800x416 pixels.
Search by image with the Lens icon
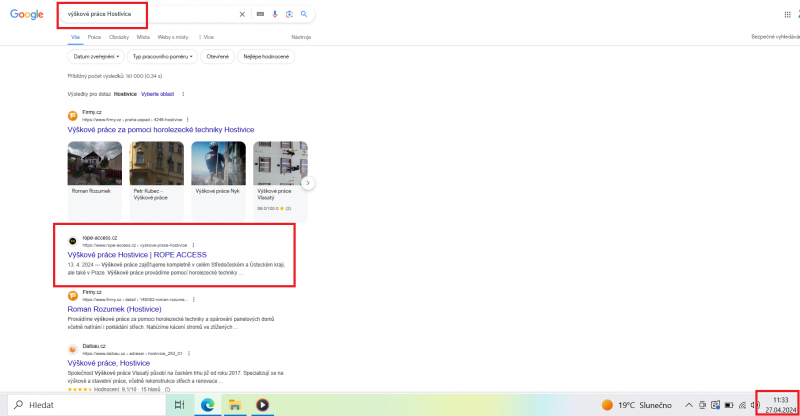289,14
